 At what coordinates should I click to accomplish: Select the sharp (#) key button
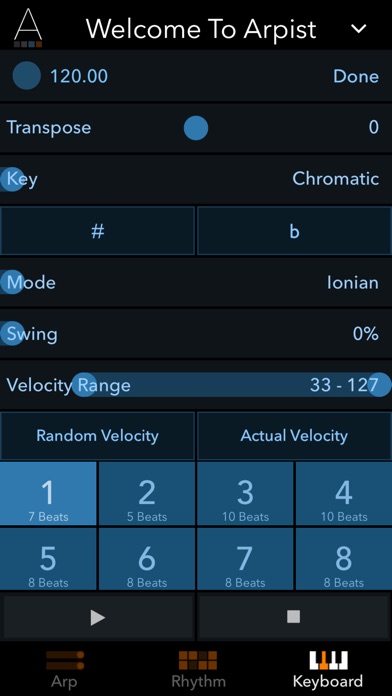coord(98,231)
